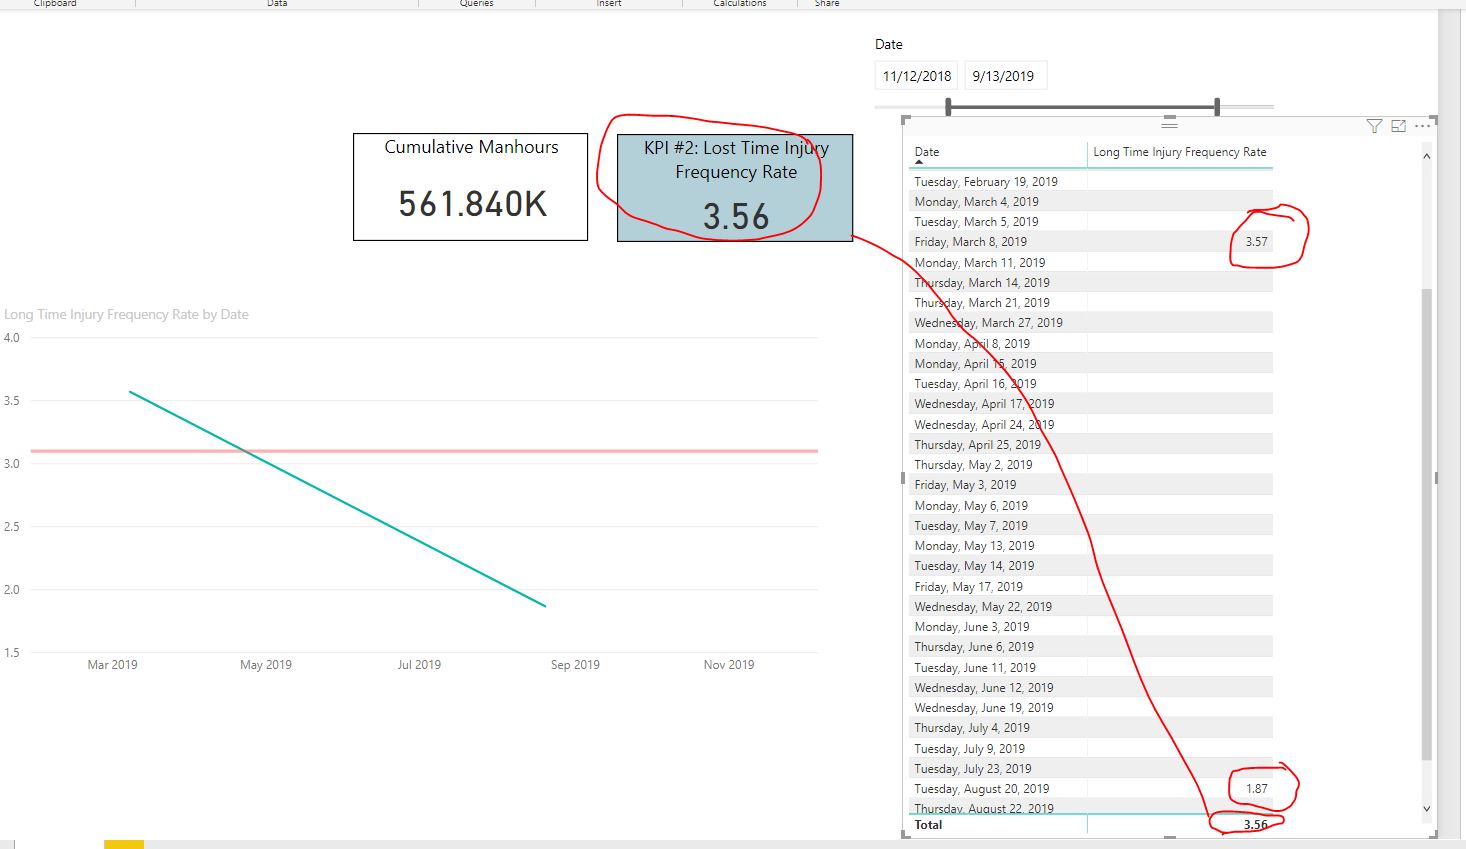Click the 1.87 value cell

pyautogui.click(x=1256, y=789)
